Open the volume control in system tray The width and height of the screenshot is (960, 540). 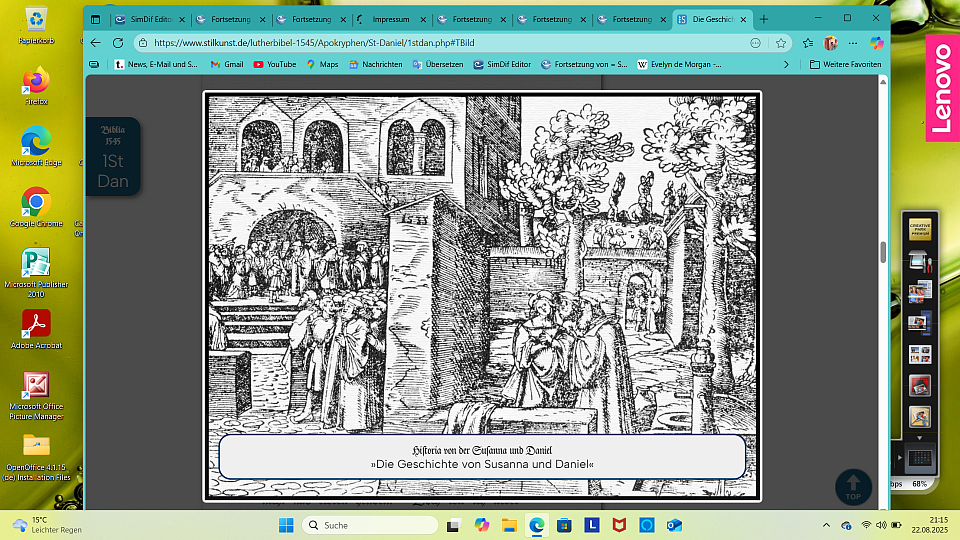(x=882, y=525)
